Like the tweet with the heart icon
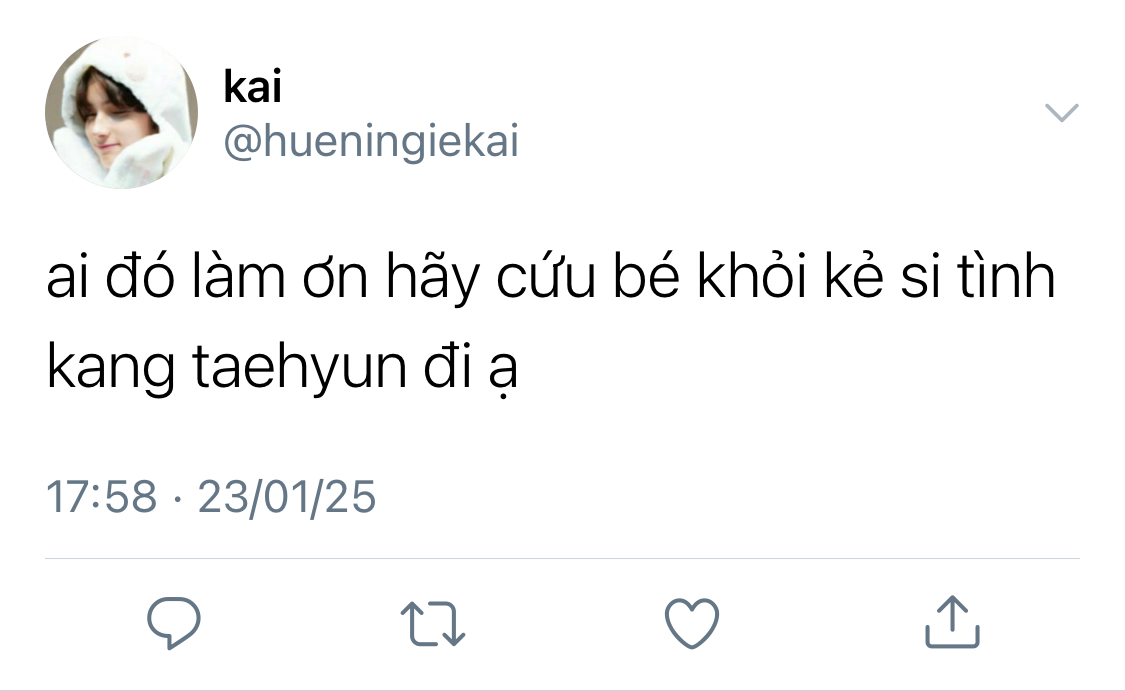The height and width of the screenshot is (691, 1125). point(692,622)
